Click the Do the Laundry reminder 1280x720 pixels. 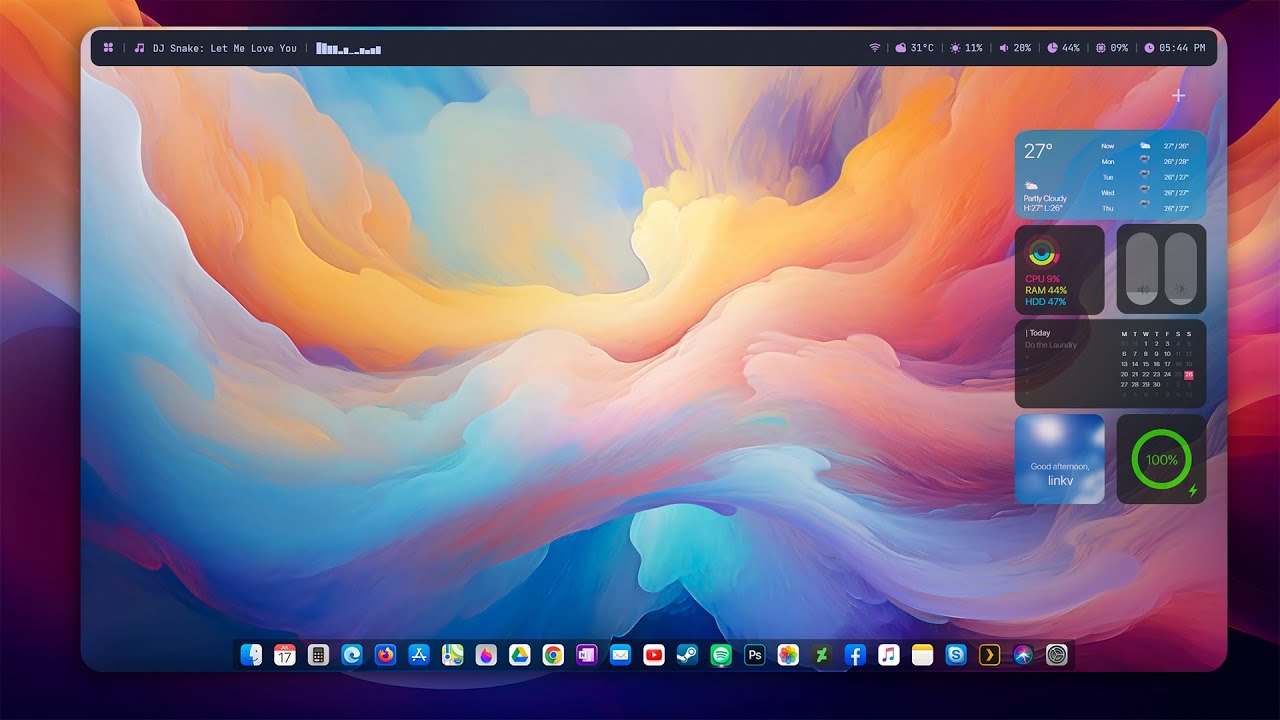click(x=1051, y=345)
